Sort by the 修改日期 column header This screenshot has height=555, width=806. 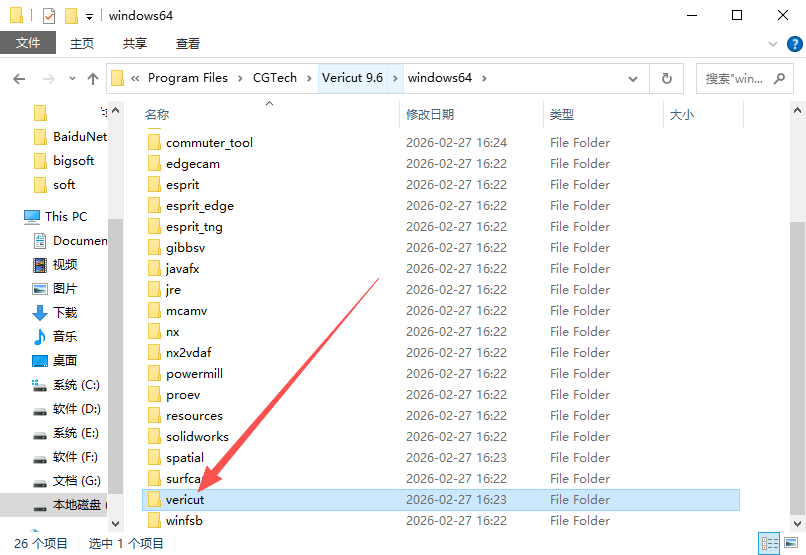coord(430,115)
